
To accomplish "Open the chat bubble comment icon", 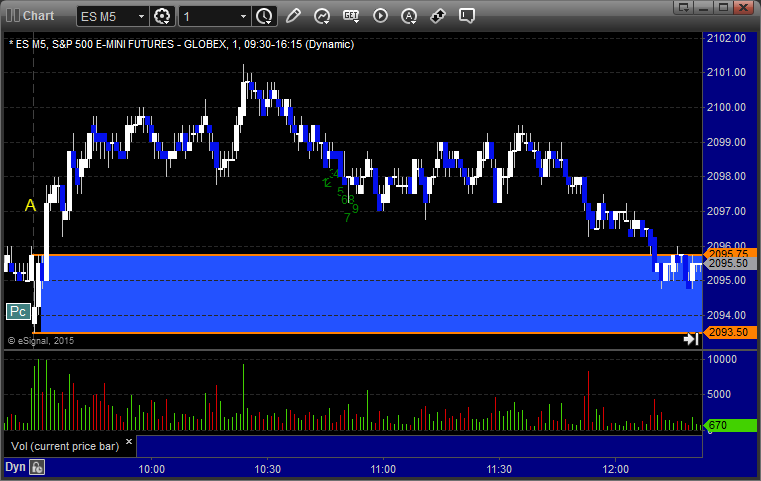I will (467, 17).
